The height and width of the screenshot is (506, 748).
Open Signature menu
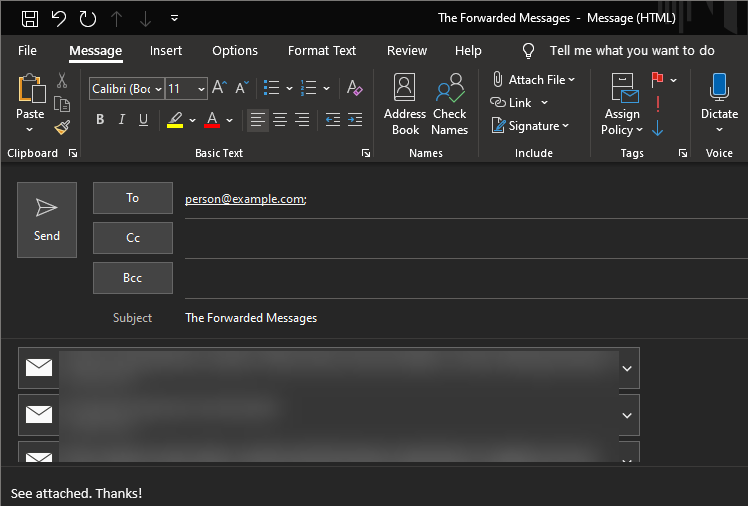530,126
